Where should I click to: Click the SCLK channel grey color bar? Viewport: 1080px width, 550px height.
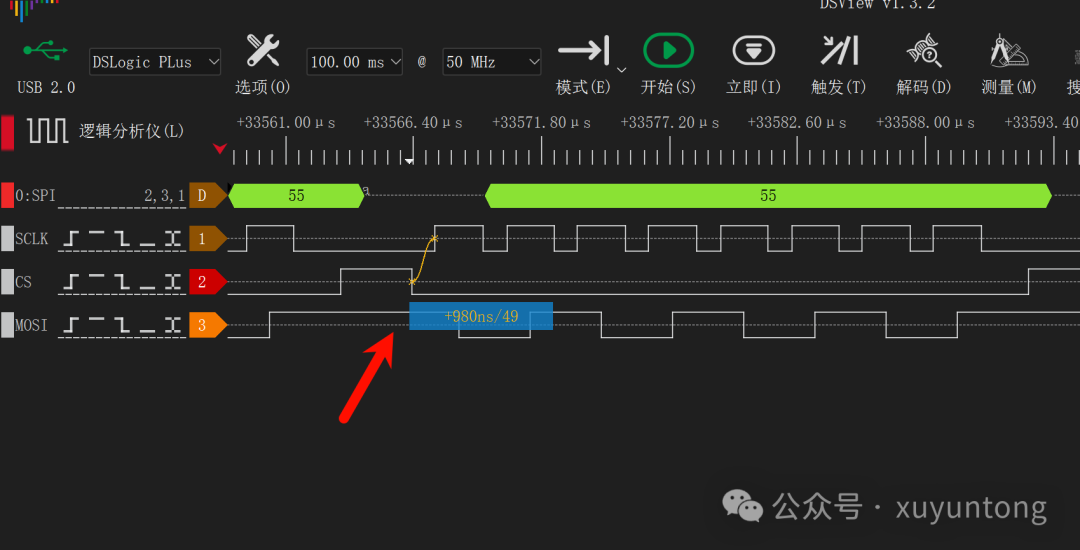(7, 239)
